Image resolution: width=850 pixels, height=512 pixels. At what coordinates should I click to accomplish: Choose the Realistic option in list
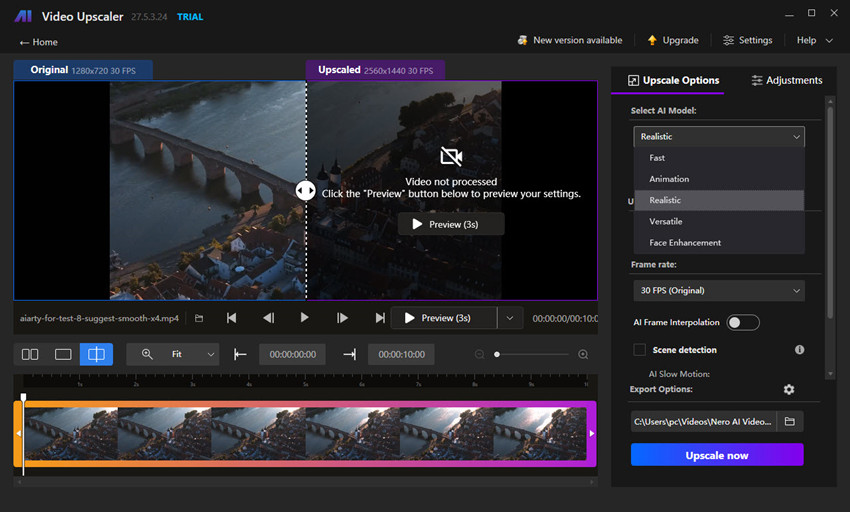coord(719,200)
